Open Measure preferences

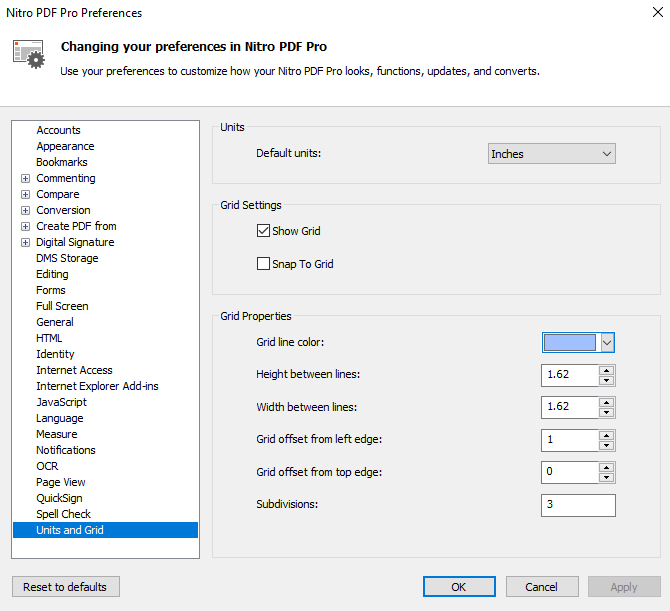[x=56, y=434]
